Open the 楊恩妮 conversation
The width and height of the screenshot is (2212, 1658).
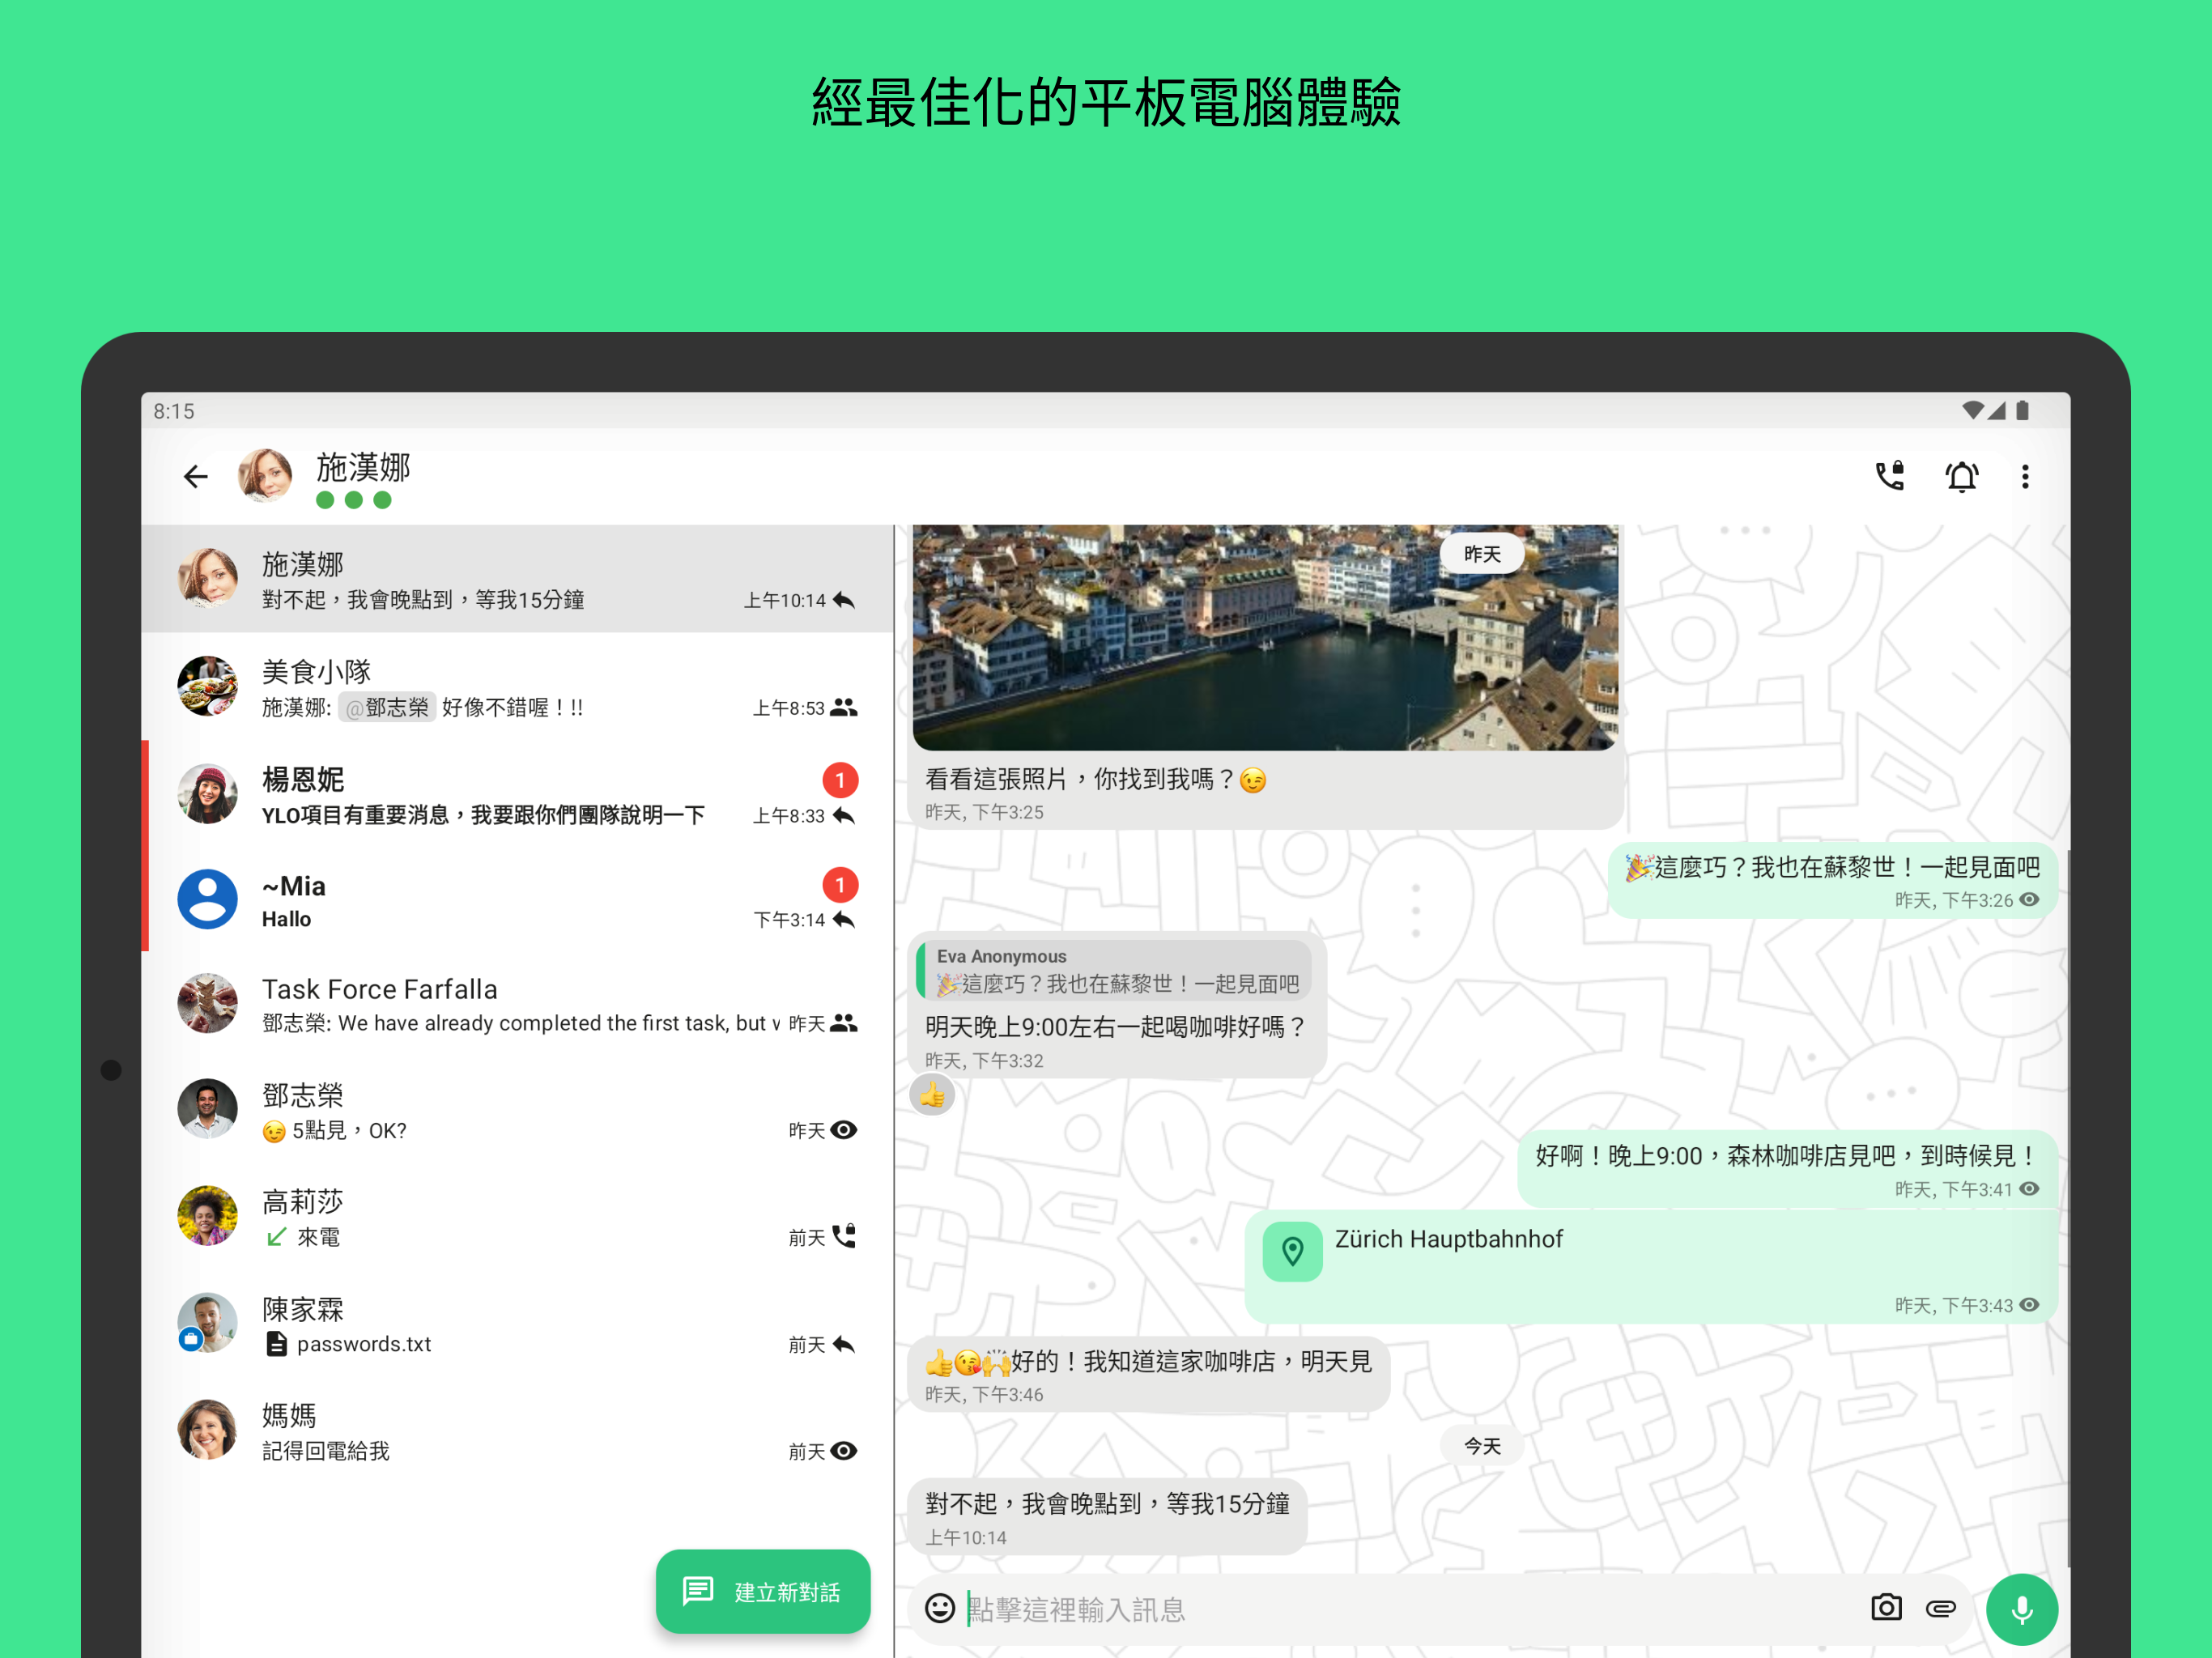[x=517, y=795]
